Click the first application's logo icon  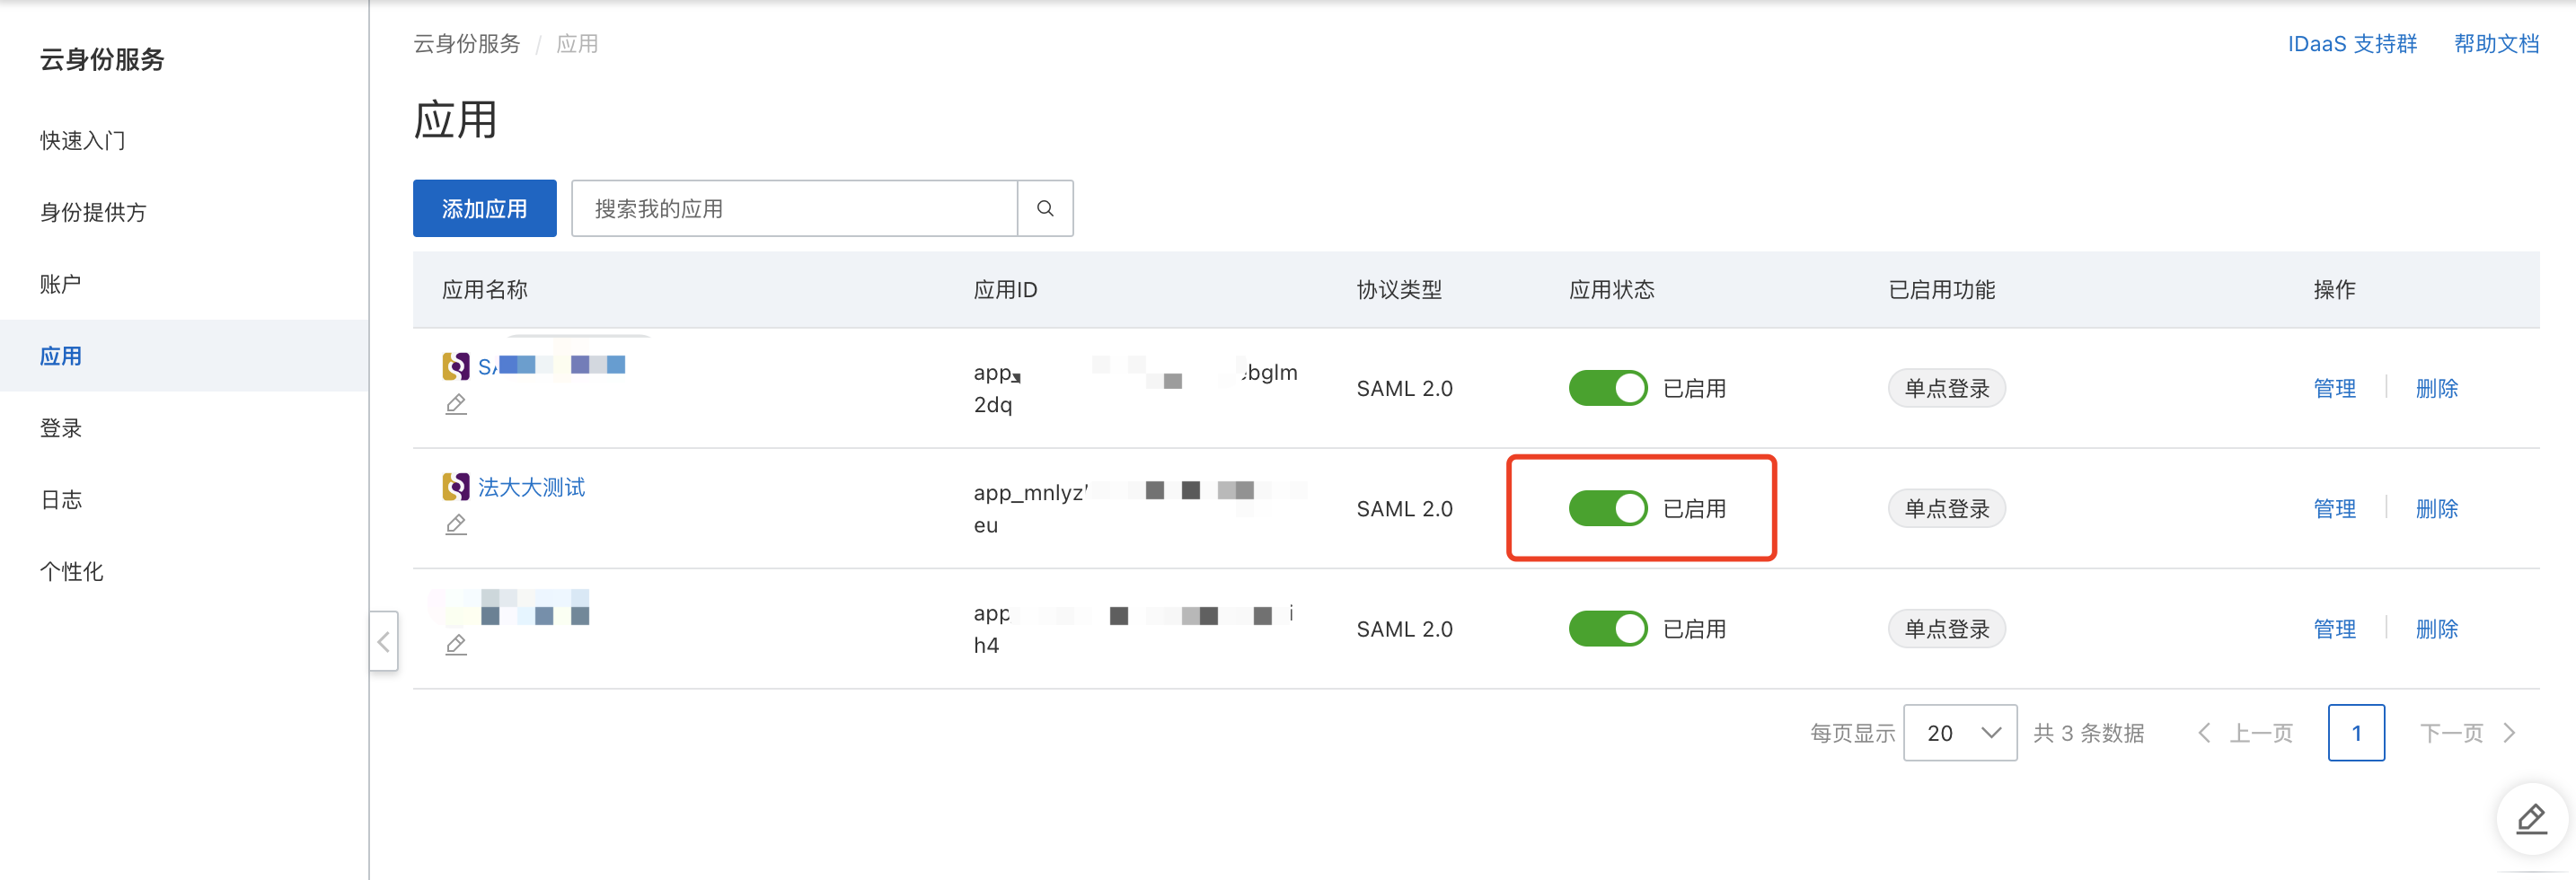pyautogui.click(x=456, y=366)
